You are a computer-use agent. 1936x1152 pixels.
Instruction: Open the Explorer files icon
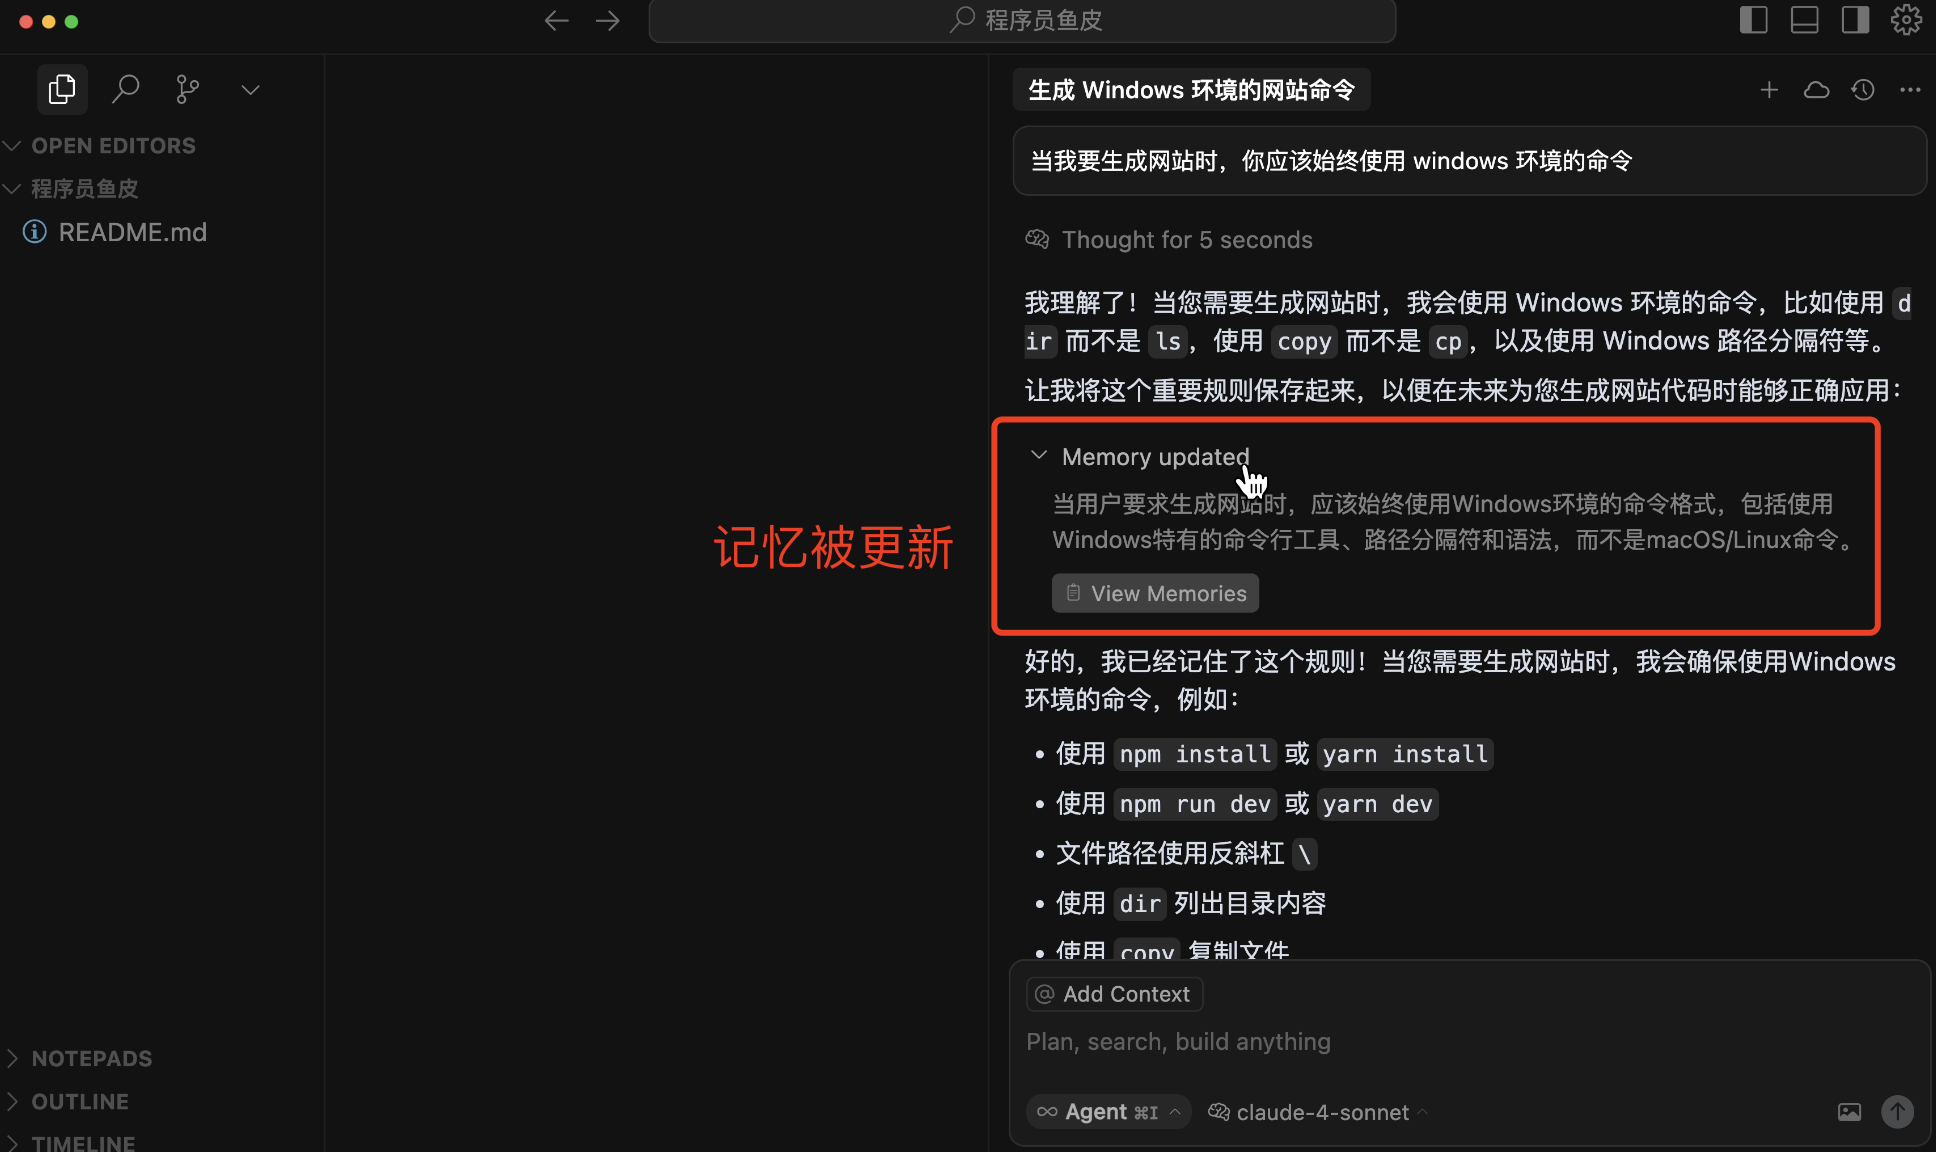[62, 90]
